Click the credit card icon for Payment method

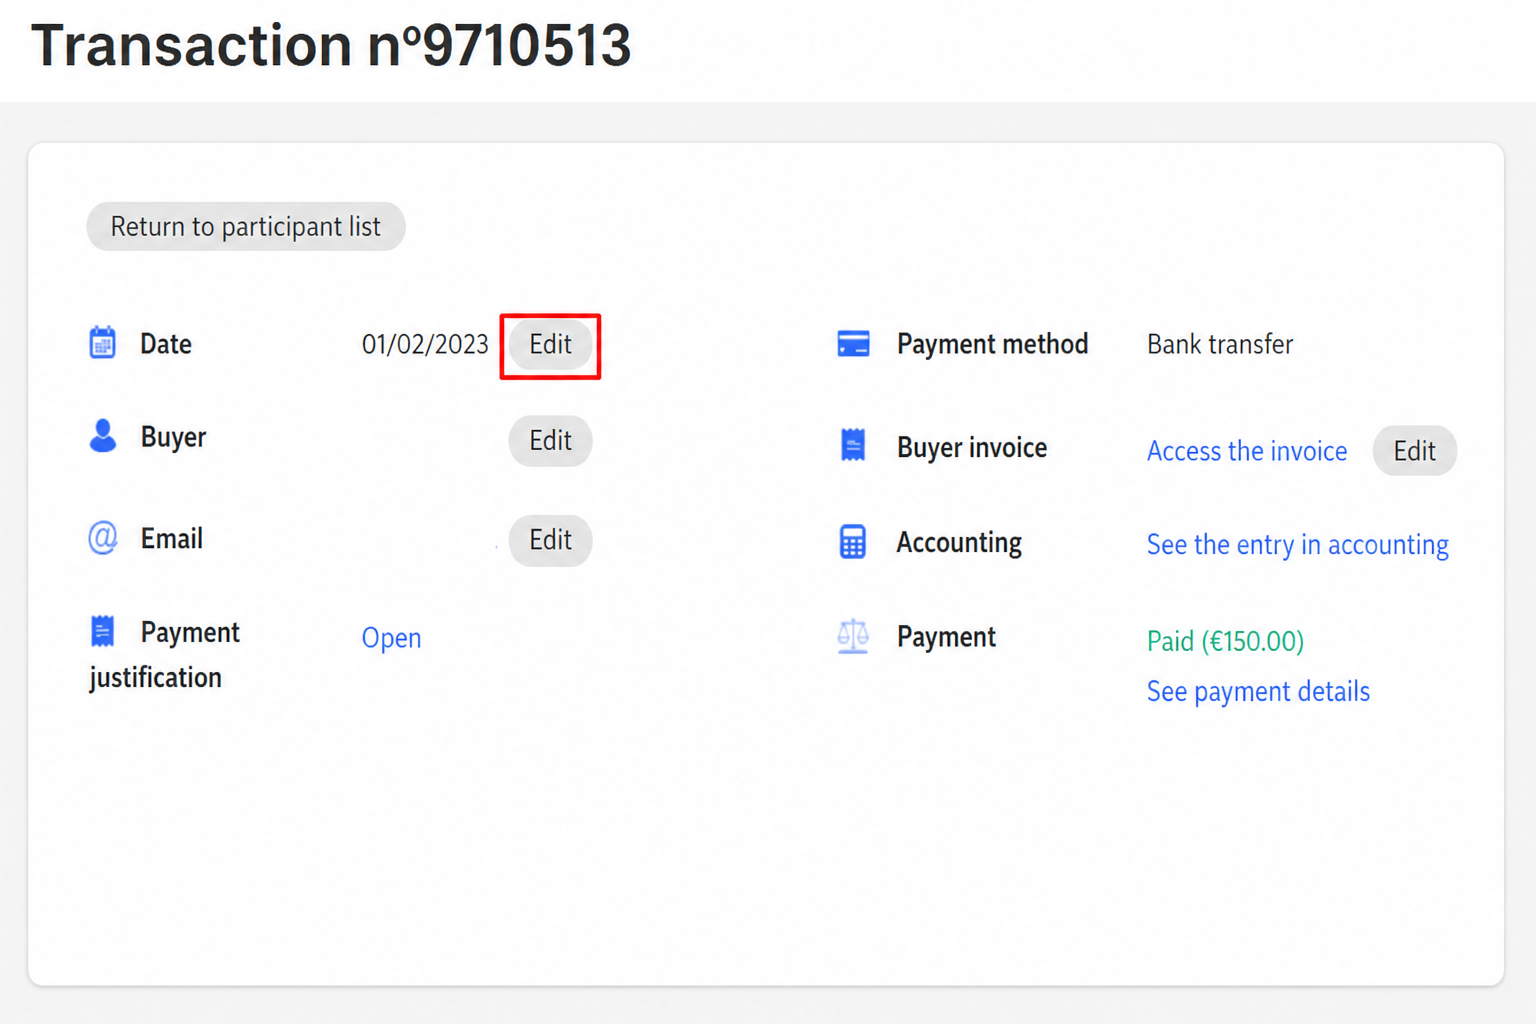pos(853,344)
